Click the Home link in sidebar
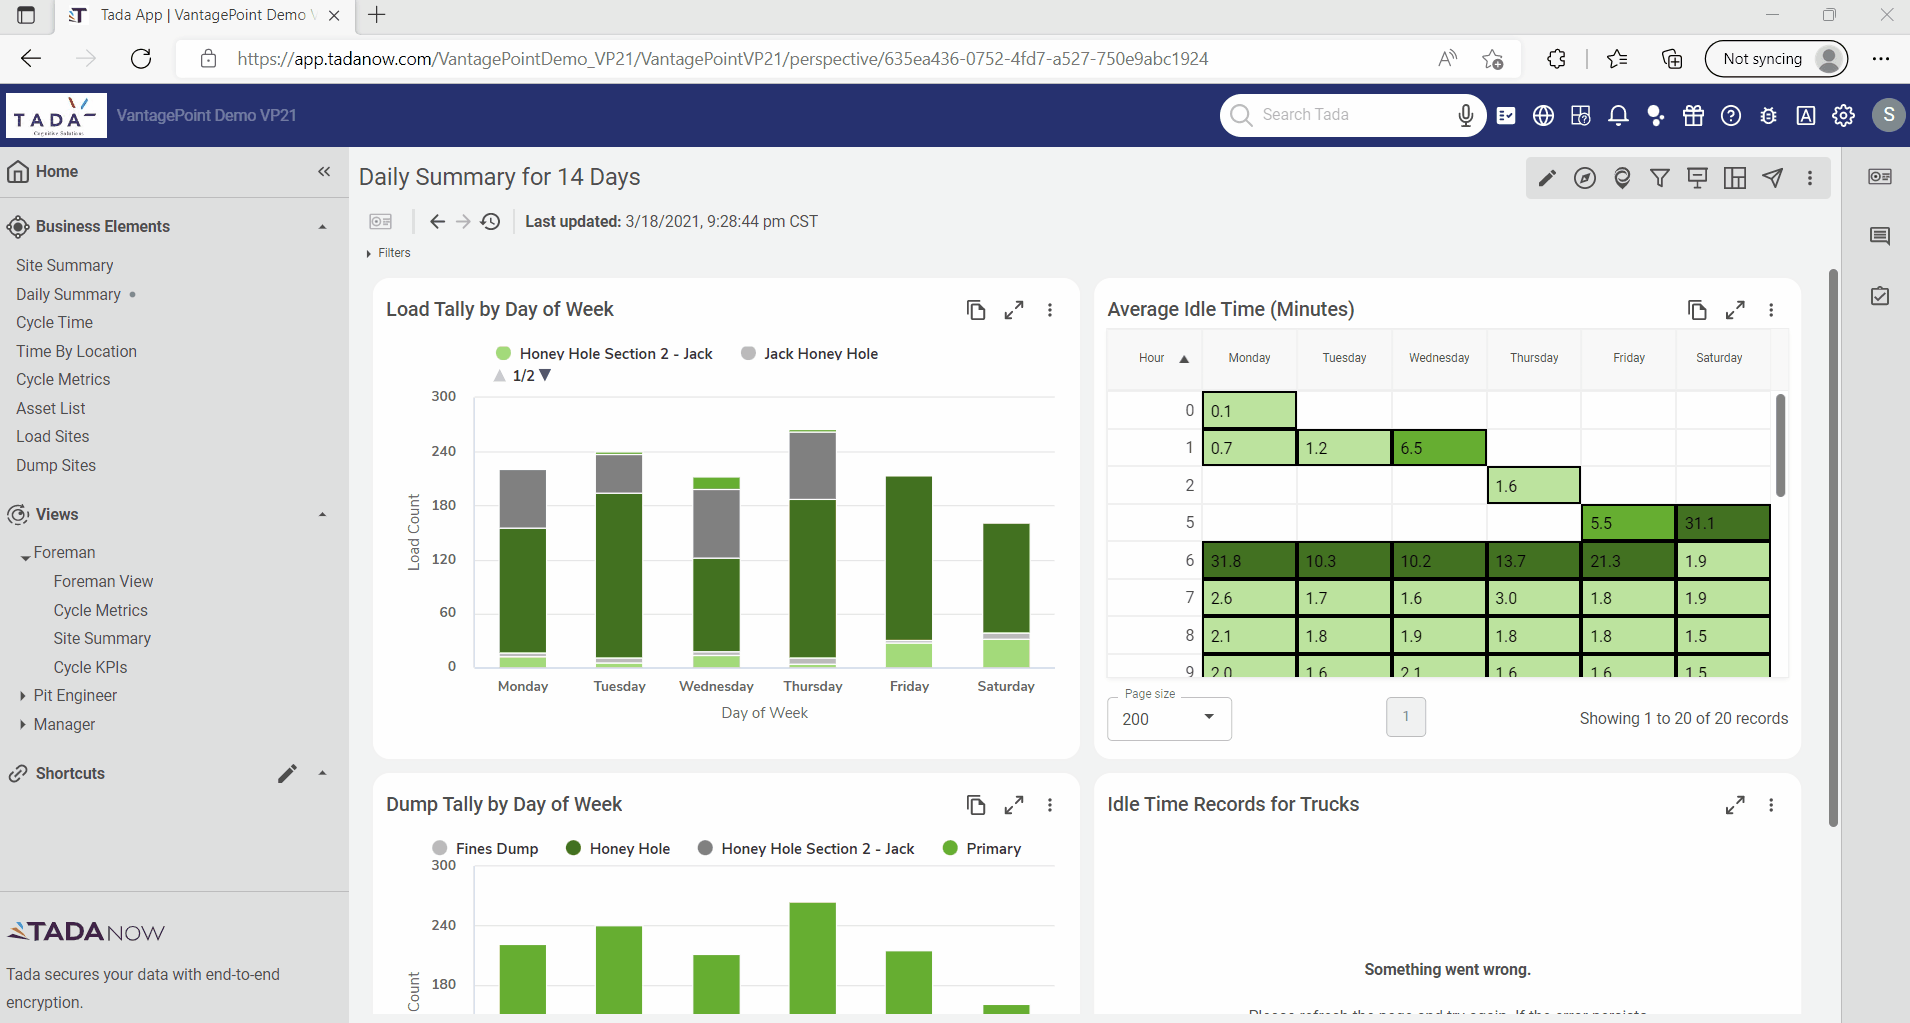Viewport: 1910px width, 1023px height. [56, 172]
